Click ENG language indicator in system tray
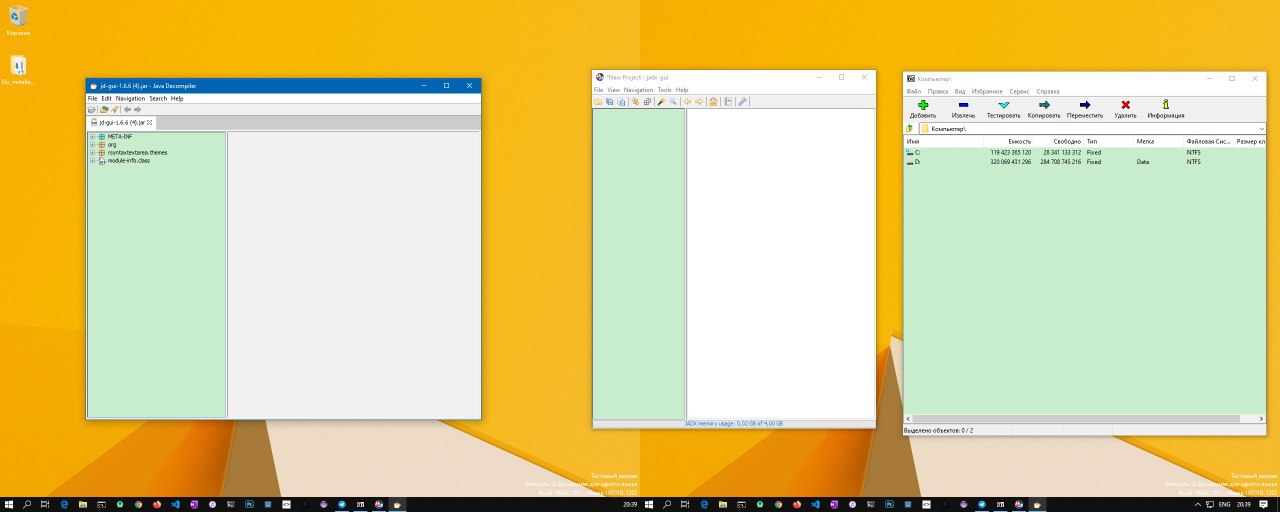This screenshot has height=512, width=1280. coord(1223,504)
